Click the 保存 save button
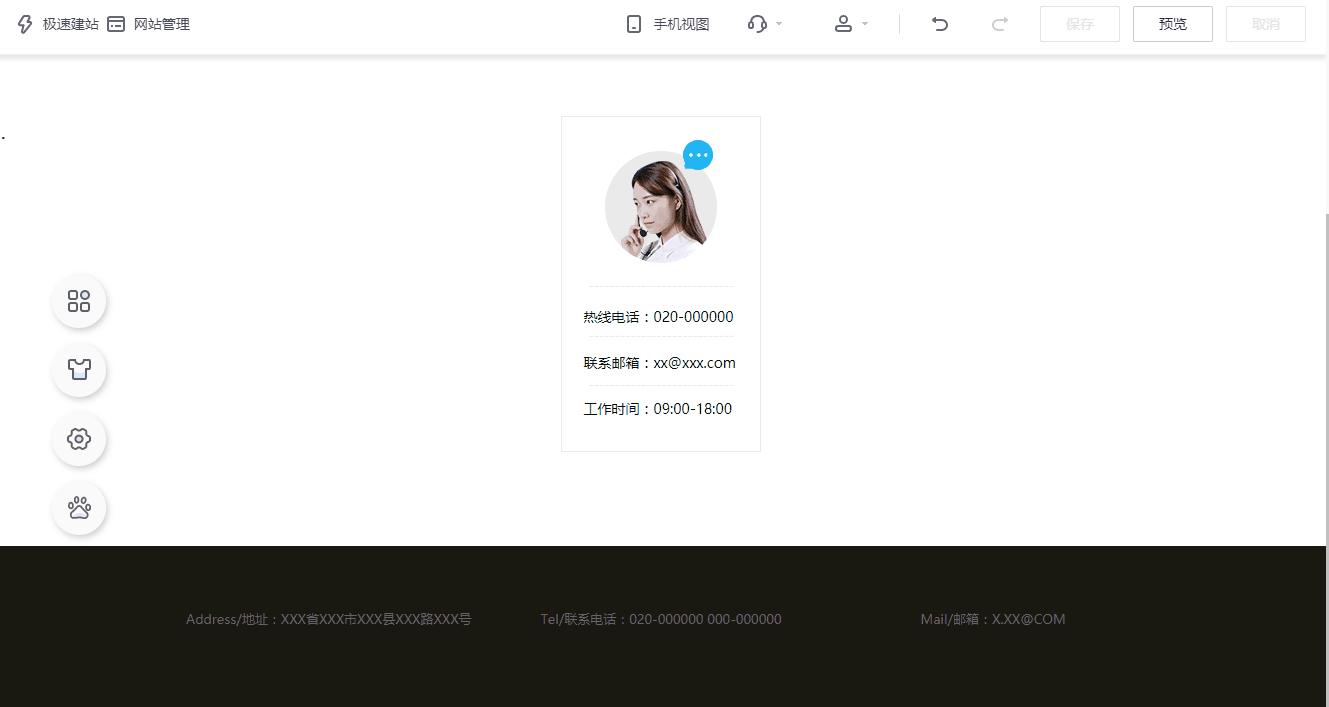 [1080, 24]
